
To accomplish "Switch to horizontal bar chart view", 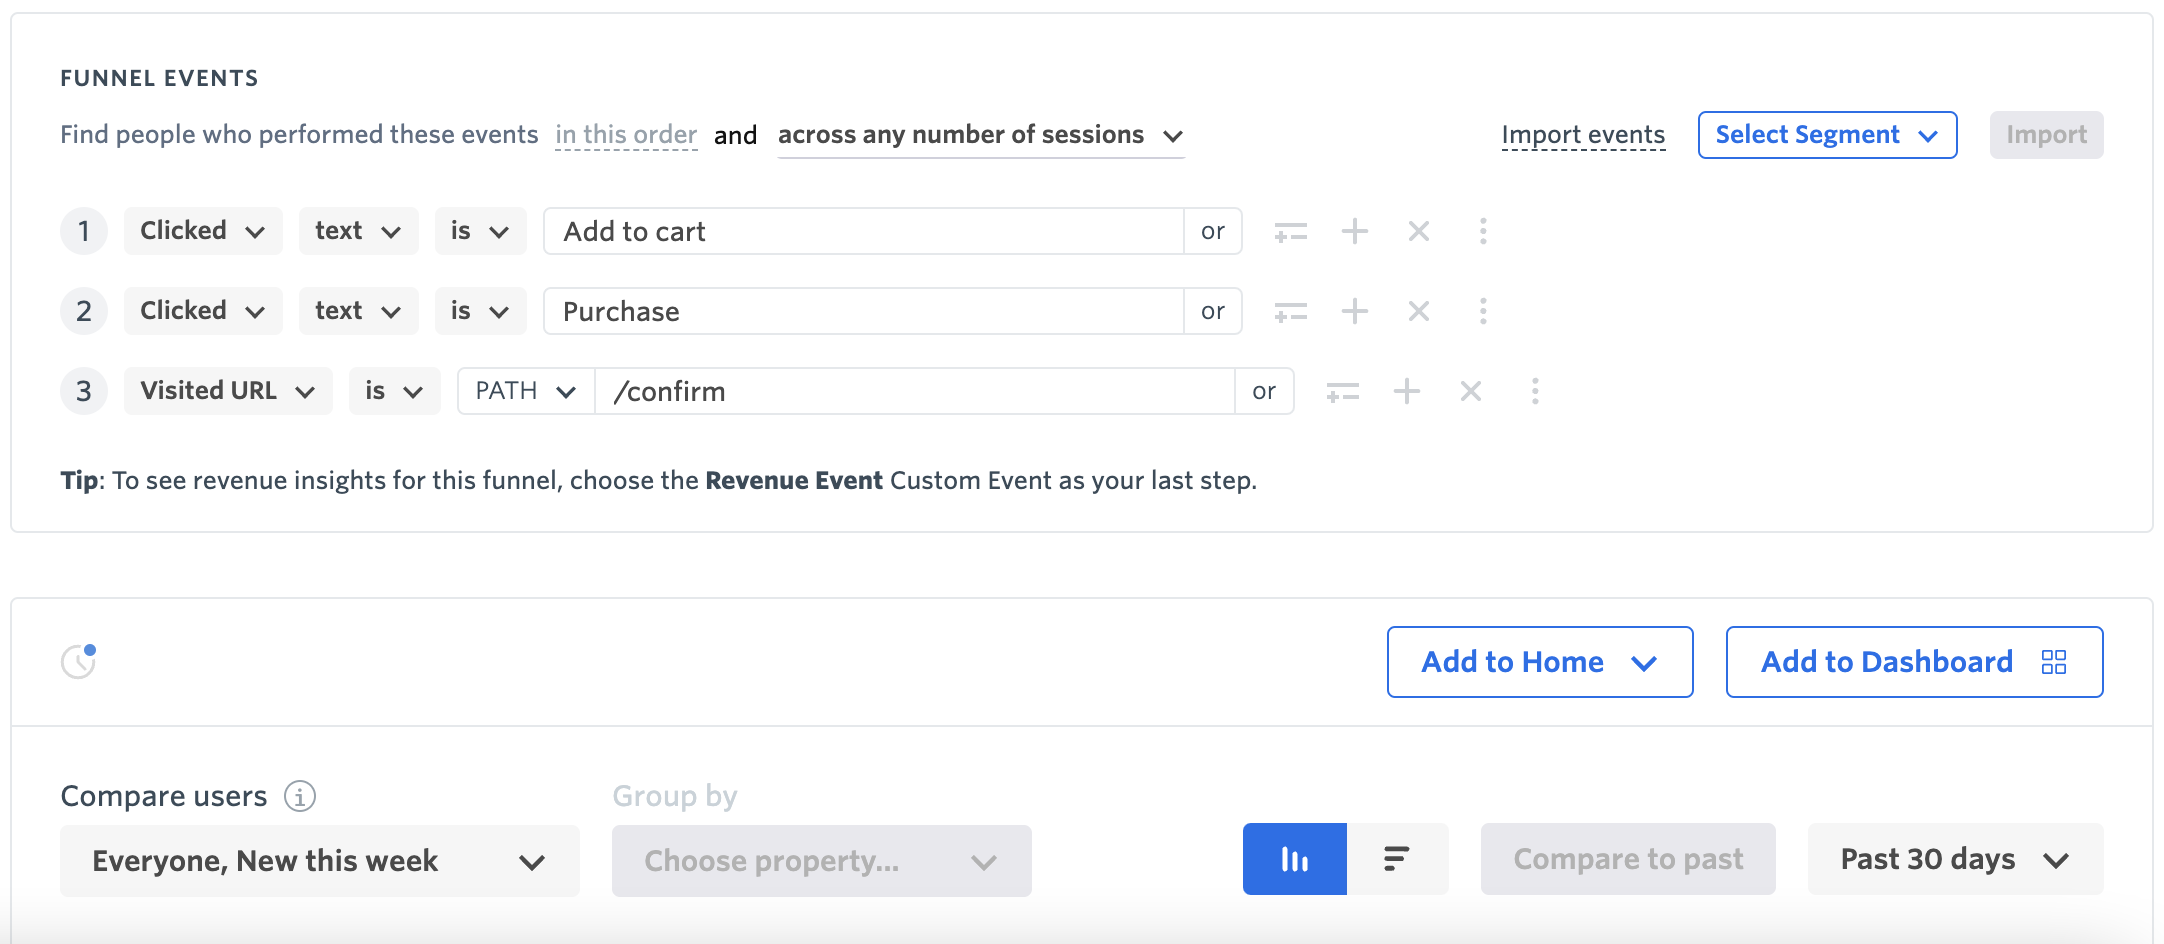I will [1396, 859].
